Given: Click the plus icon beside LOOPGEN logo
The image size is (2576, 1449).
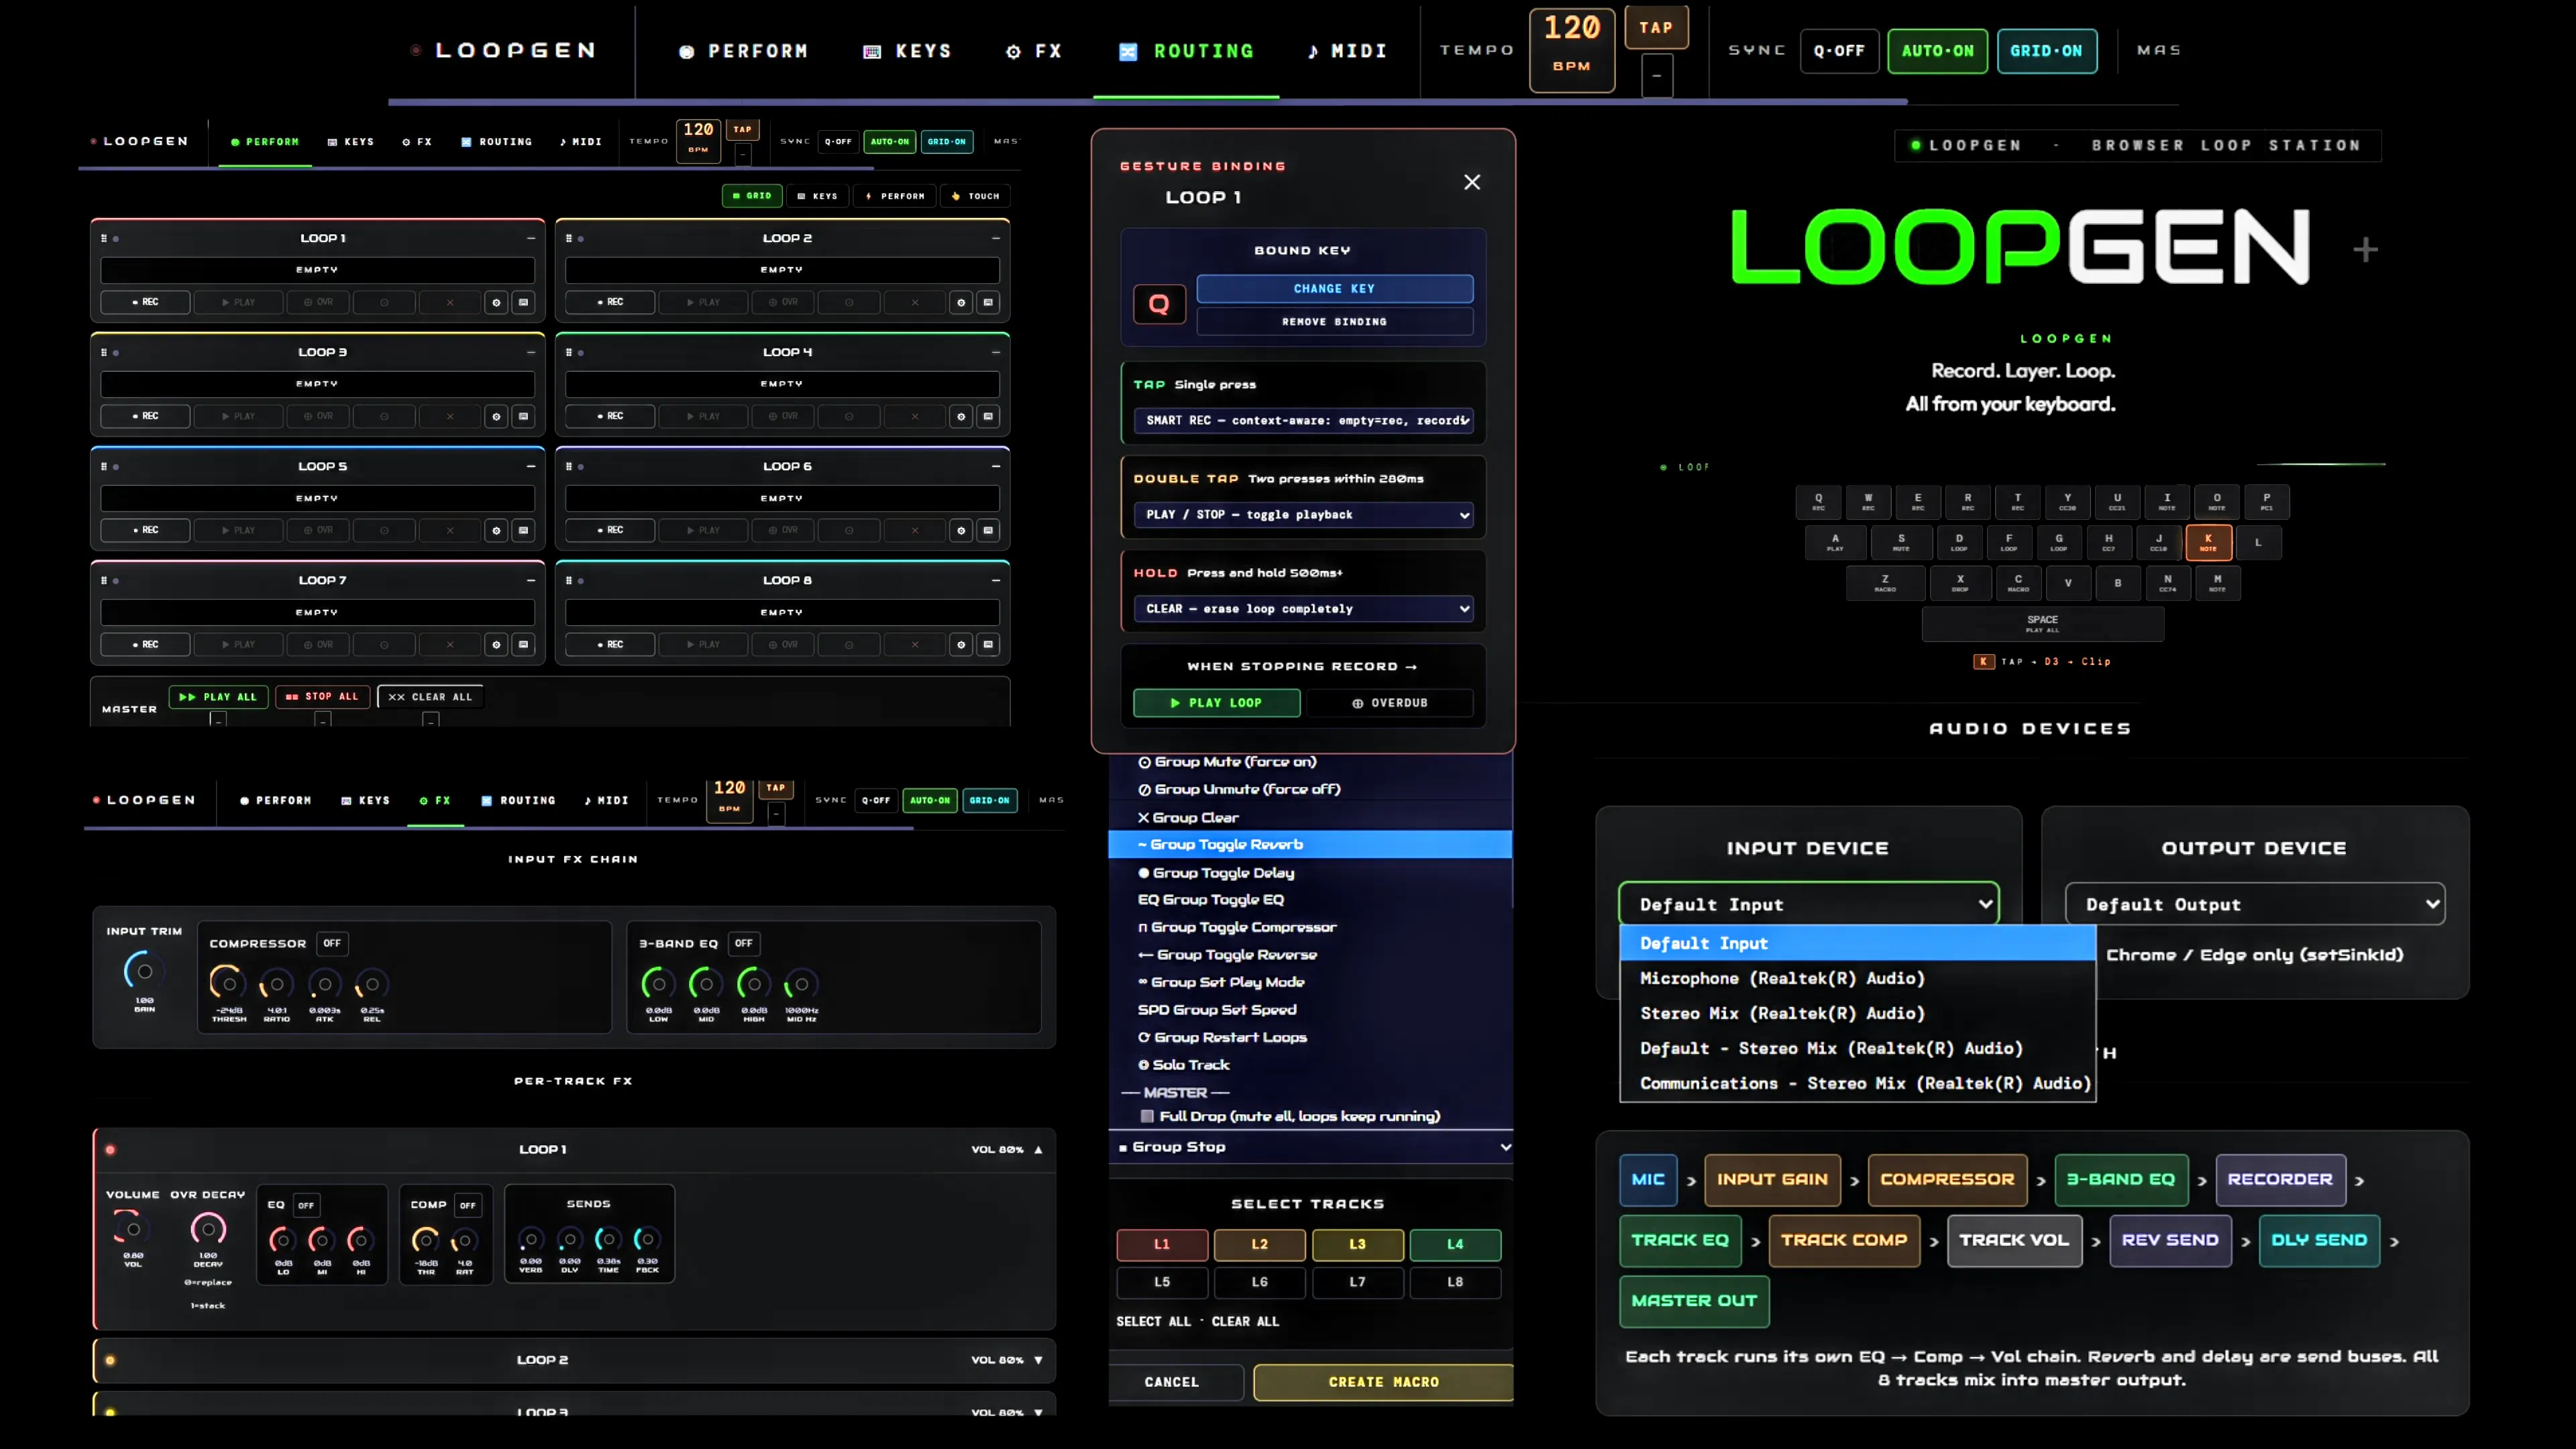Looking at the screenshot, I should (2365, 249).
